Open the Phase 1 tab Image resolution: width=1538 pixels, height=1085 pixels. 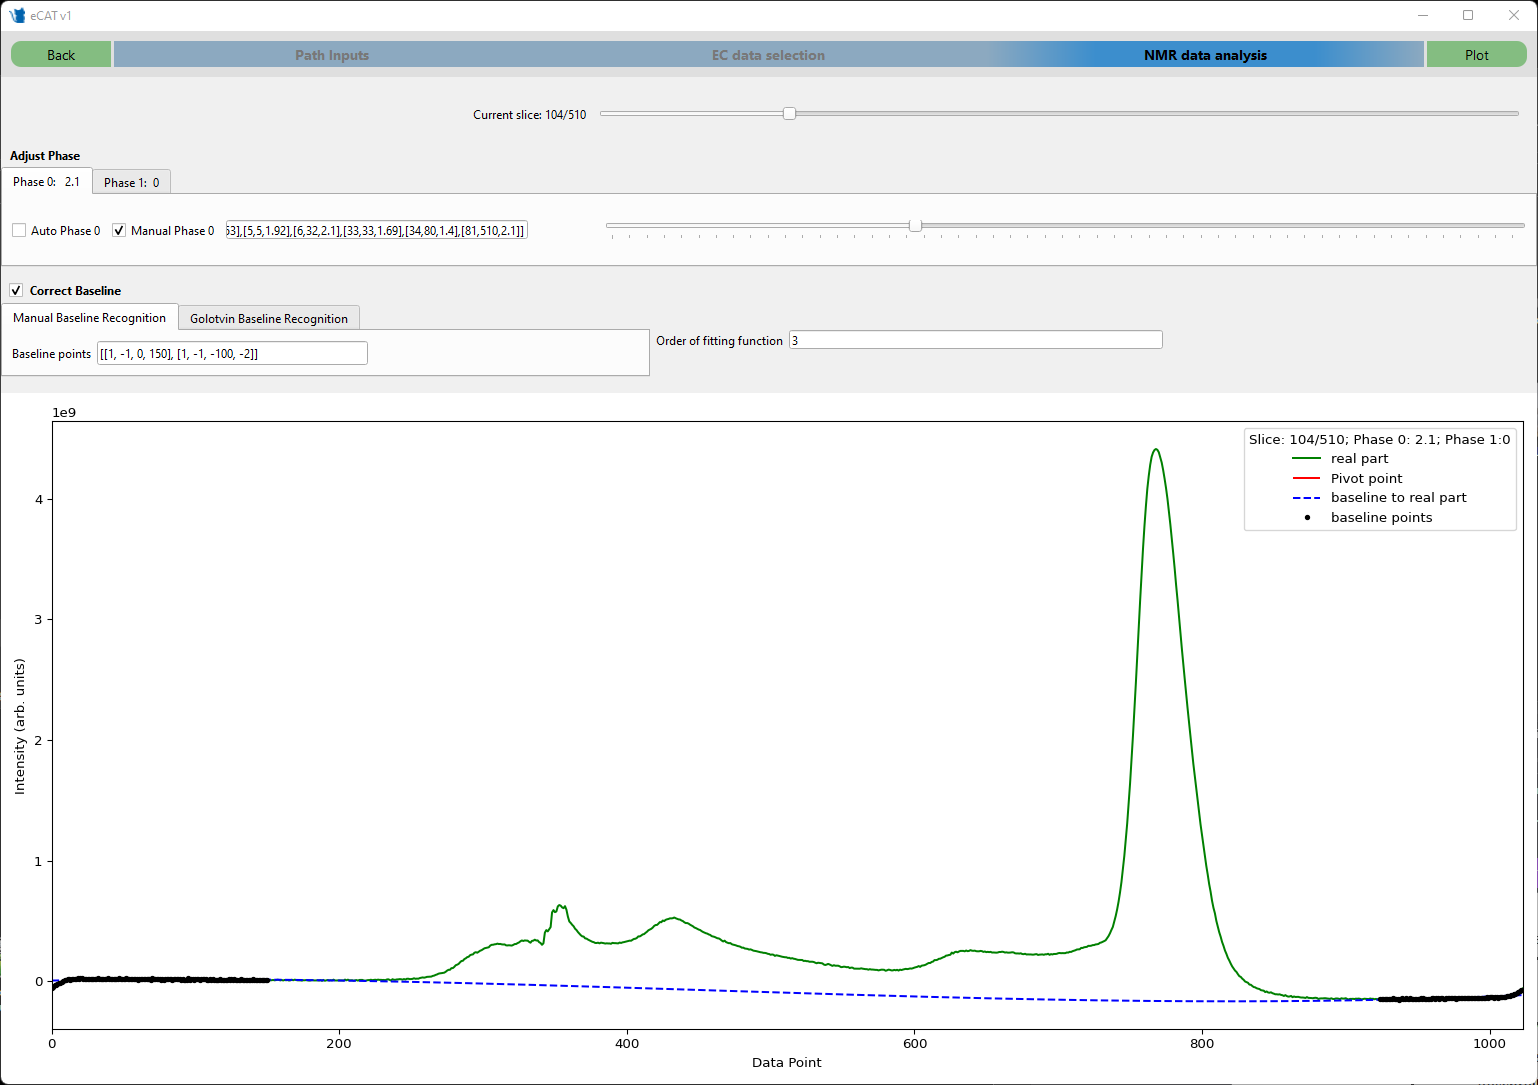point(131,183)
